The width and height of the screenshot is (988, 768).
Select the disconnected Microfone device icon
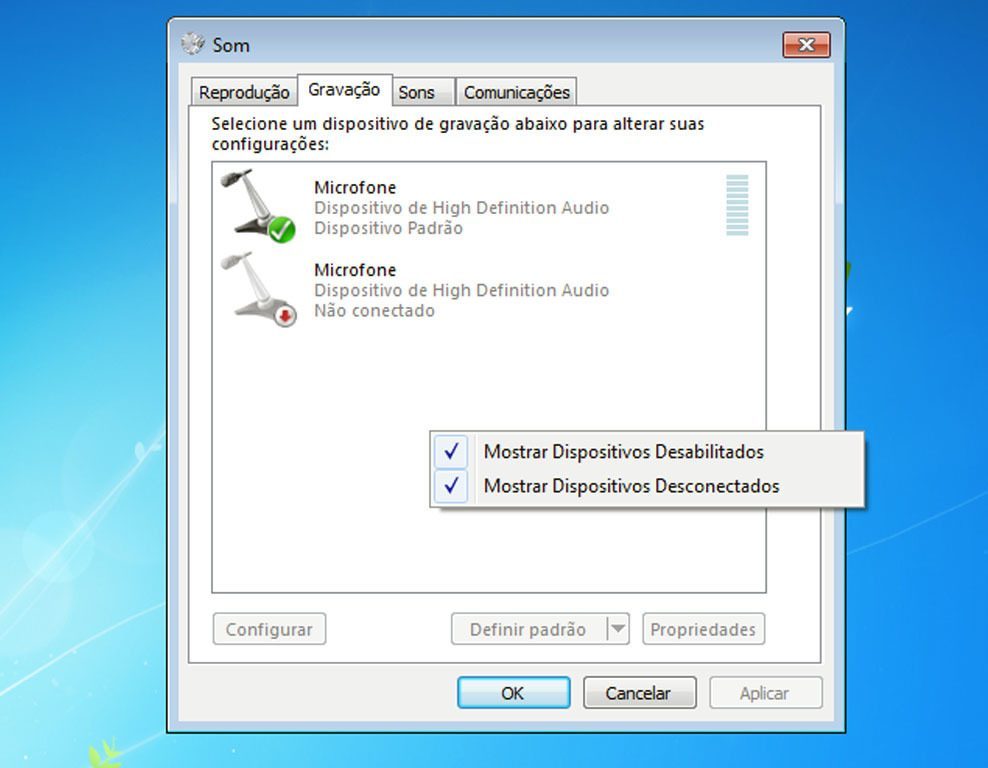[x=259, y=290]
